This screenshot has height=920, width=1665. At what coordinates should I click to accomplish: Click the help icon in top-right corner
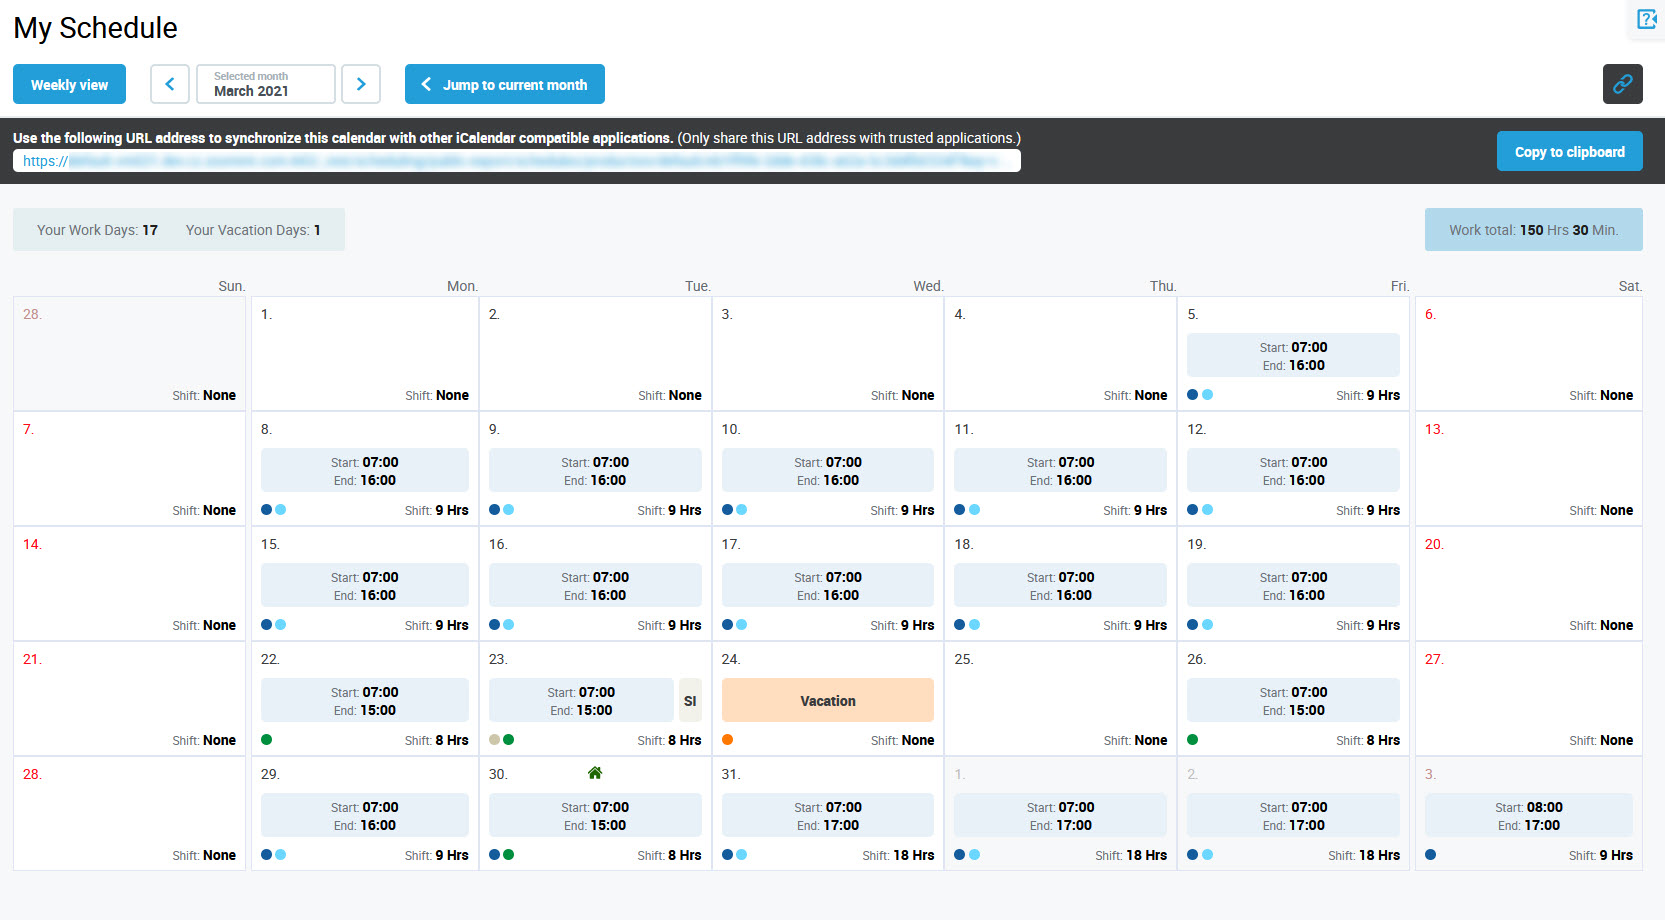coord(1646,19)
